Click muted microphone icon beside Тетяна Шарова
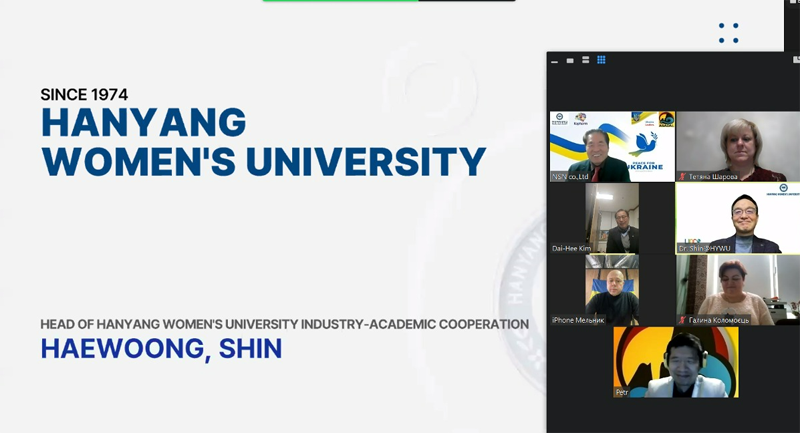 (682, 176)
